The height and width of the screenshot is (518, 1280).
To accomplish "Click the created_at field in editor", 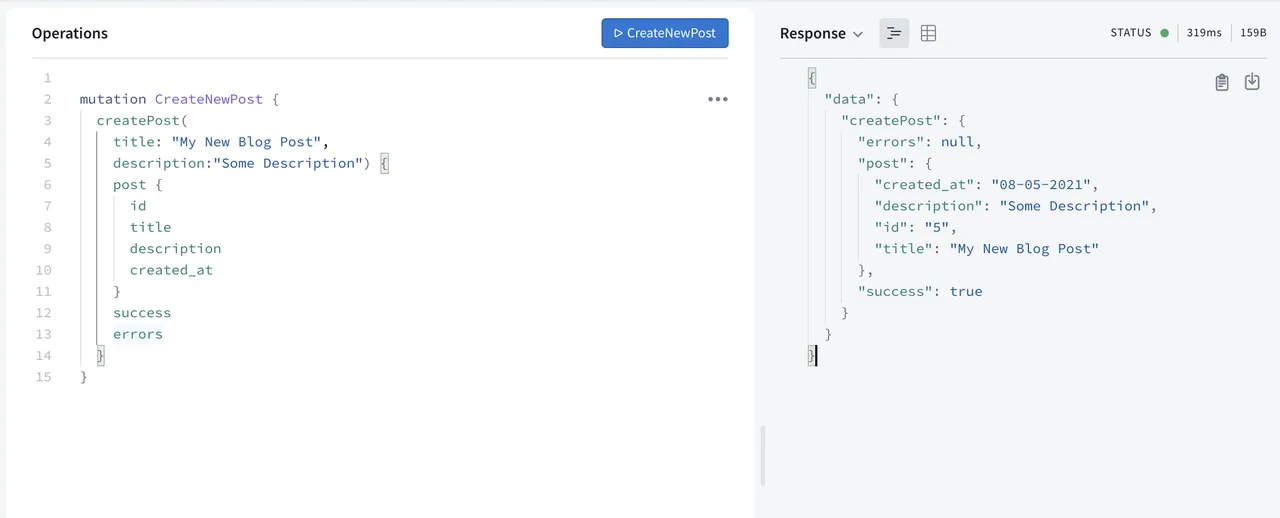I will pos(171,270).
